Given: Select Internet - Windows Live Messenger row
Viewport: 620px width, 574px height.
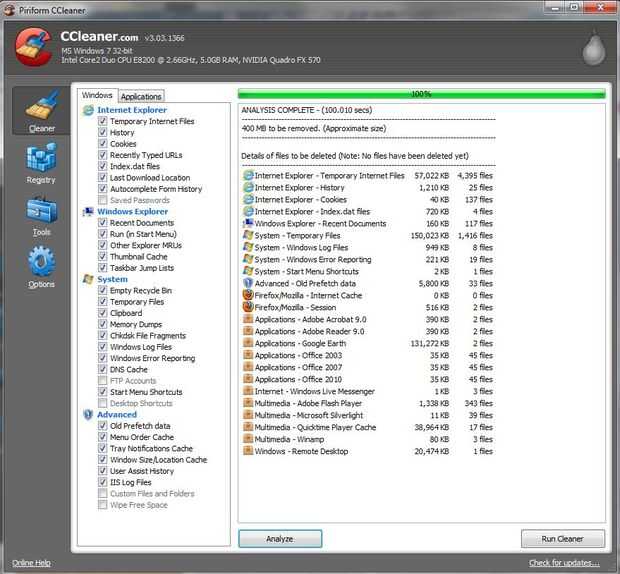Looking at the screenshot, I should pyautogui.click(x=368, y=391).
